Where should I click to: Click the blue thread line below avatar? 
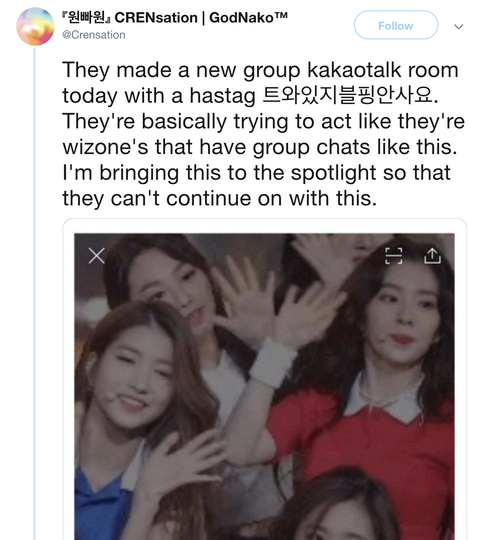[34, 294]
